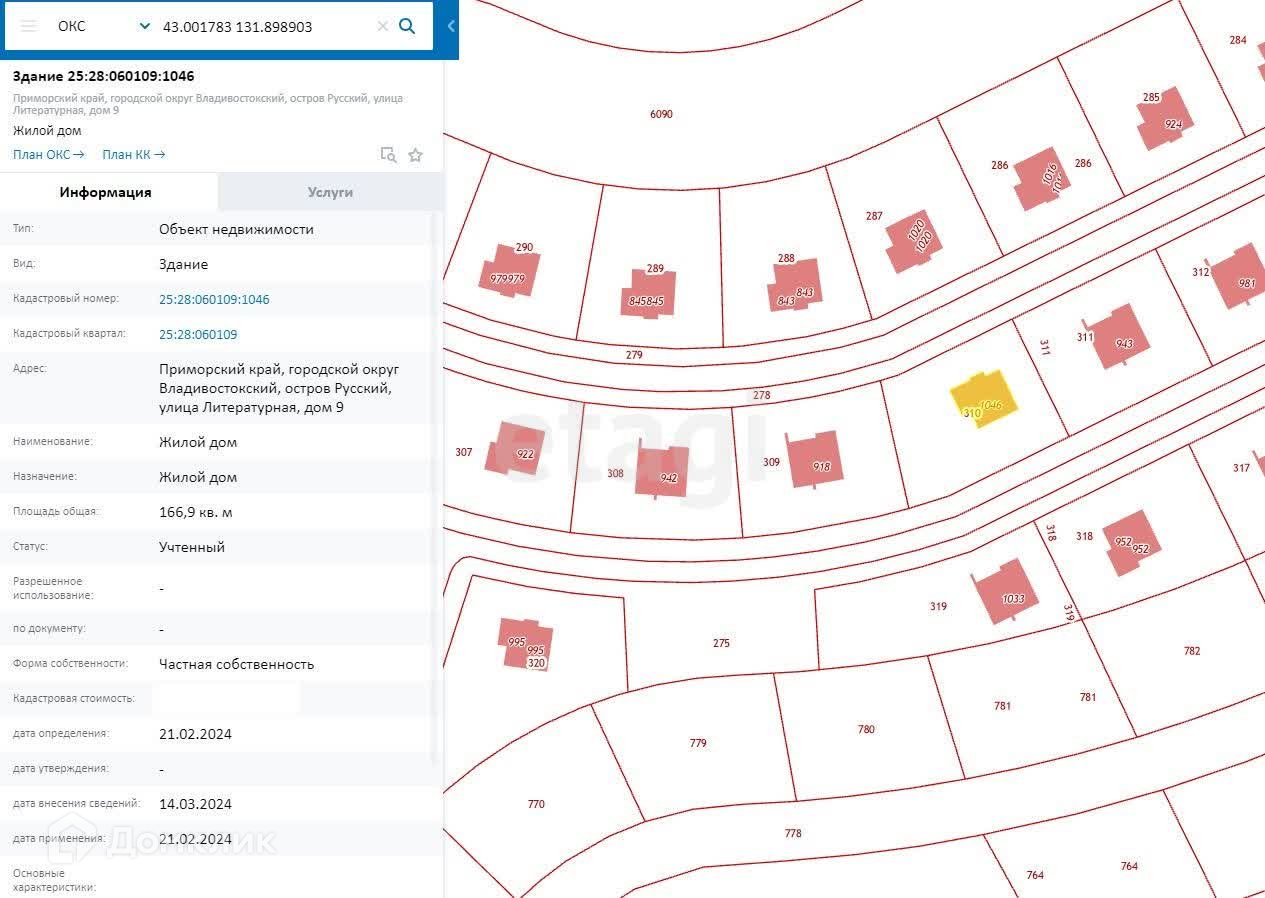Select parcel 778 on the map

click(793, 833)
